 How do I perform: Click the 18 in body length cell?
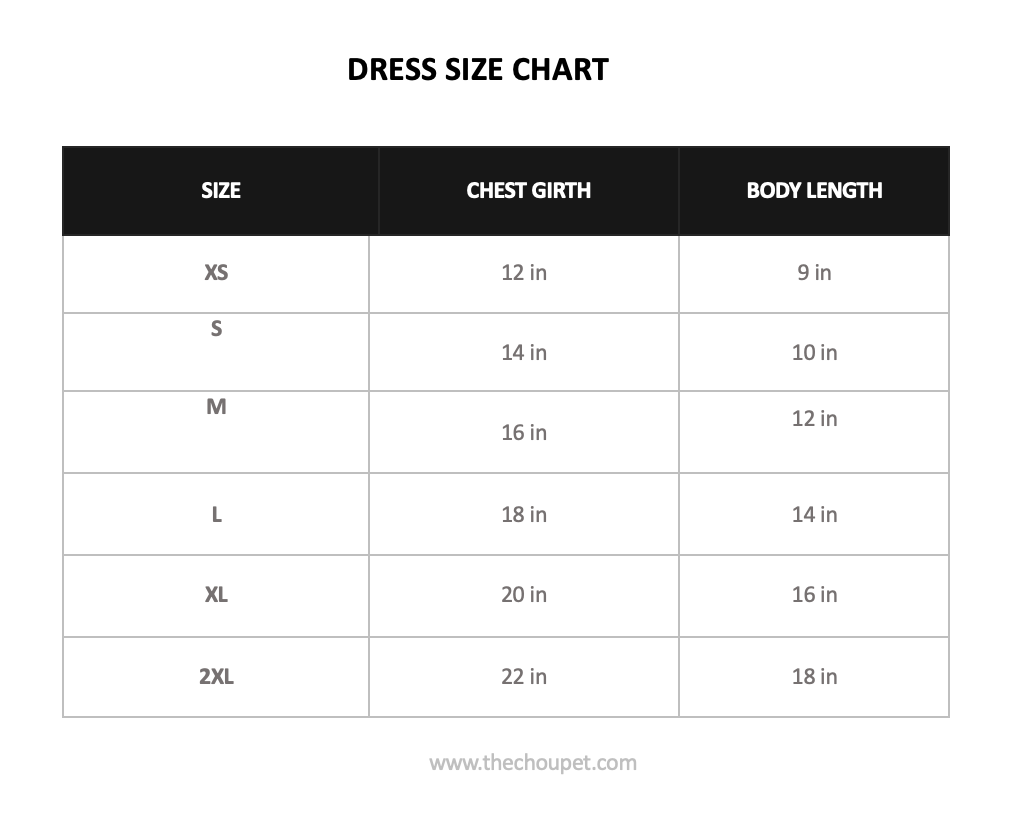coord(814,677)
